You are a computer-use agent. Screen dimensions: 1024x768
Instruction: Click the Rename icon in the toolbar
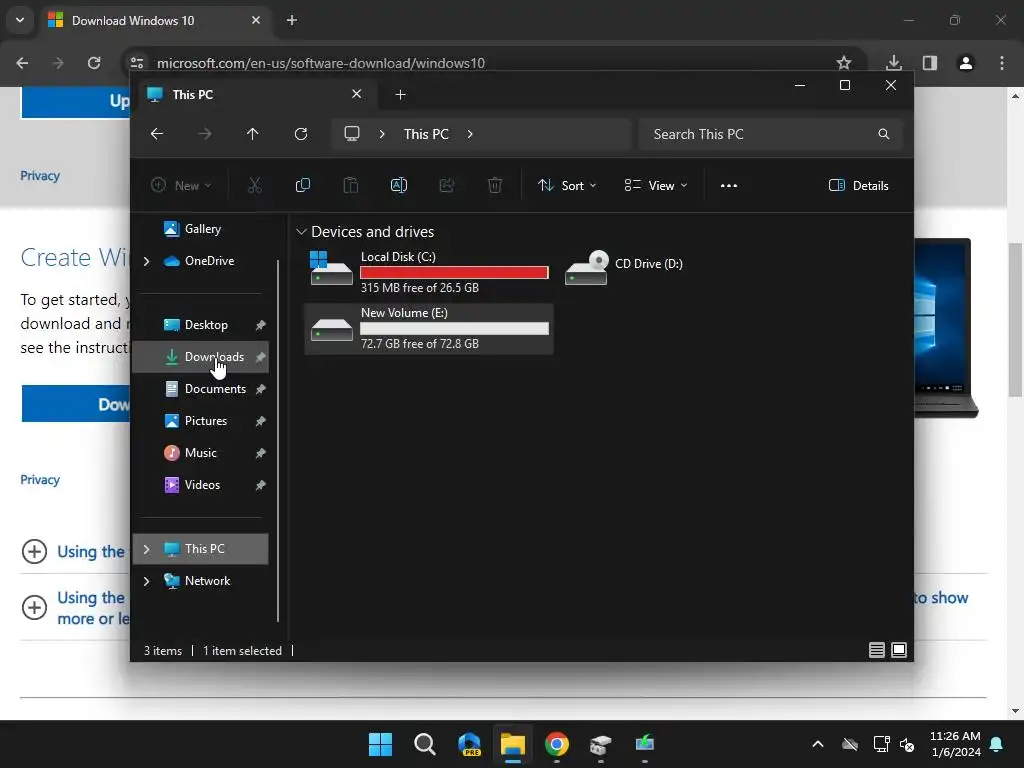point(398,185)
